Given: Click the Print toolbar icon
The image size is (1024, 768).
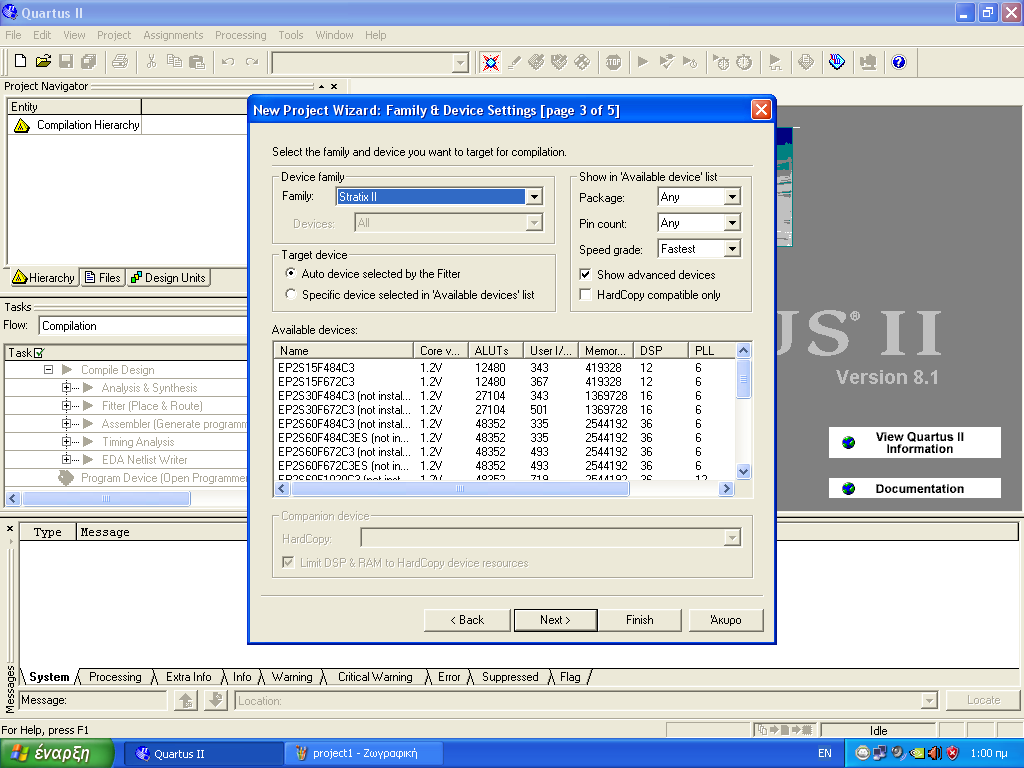Looking at the screenshot, I should click(120, 61).
